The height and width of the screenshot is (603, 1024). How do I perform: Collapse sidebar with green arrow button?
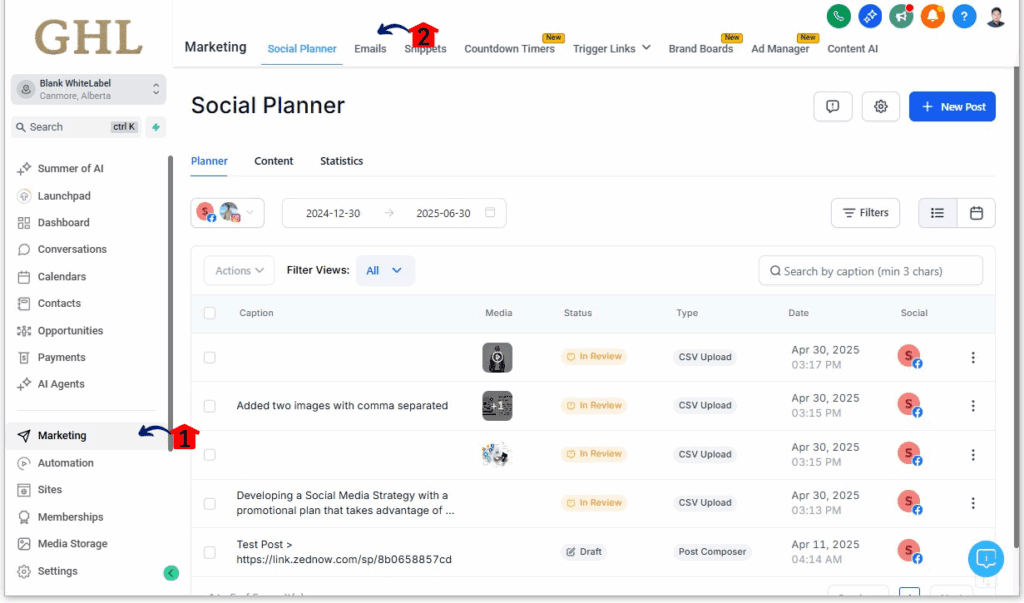171,573
